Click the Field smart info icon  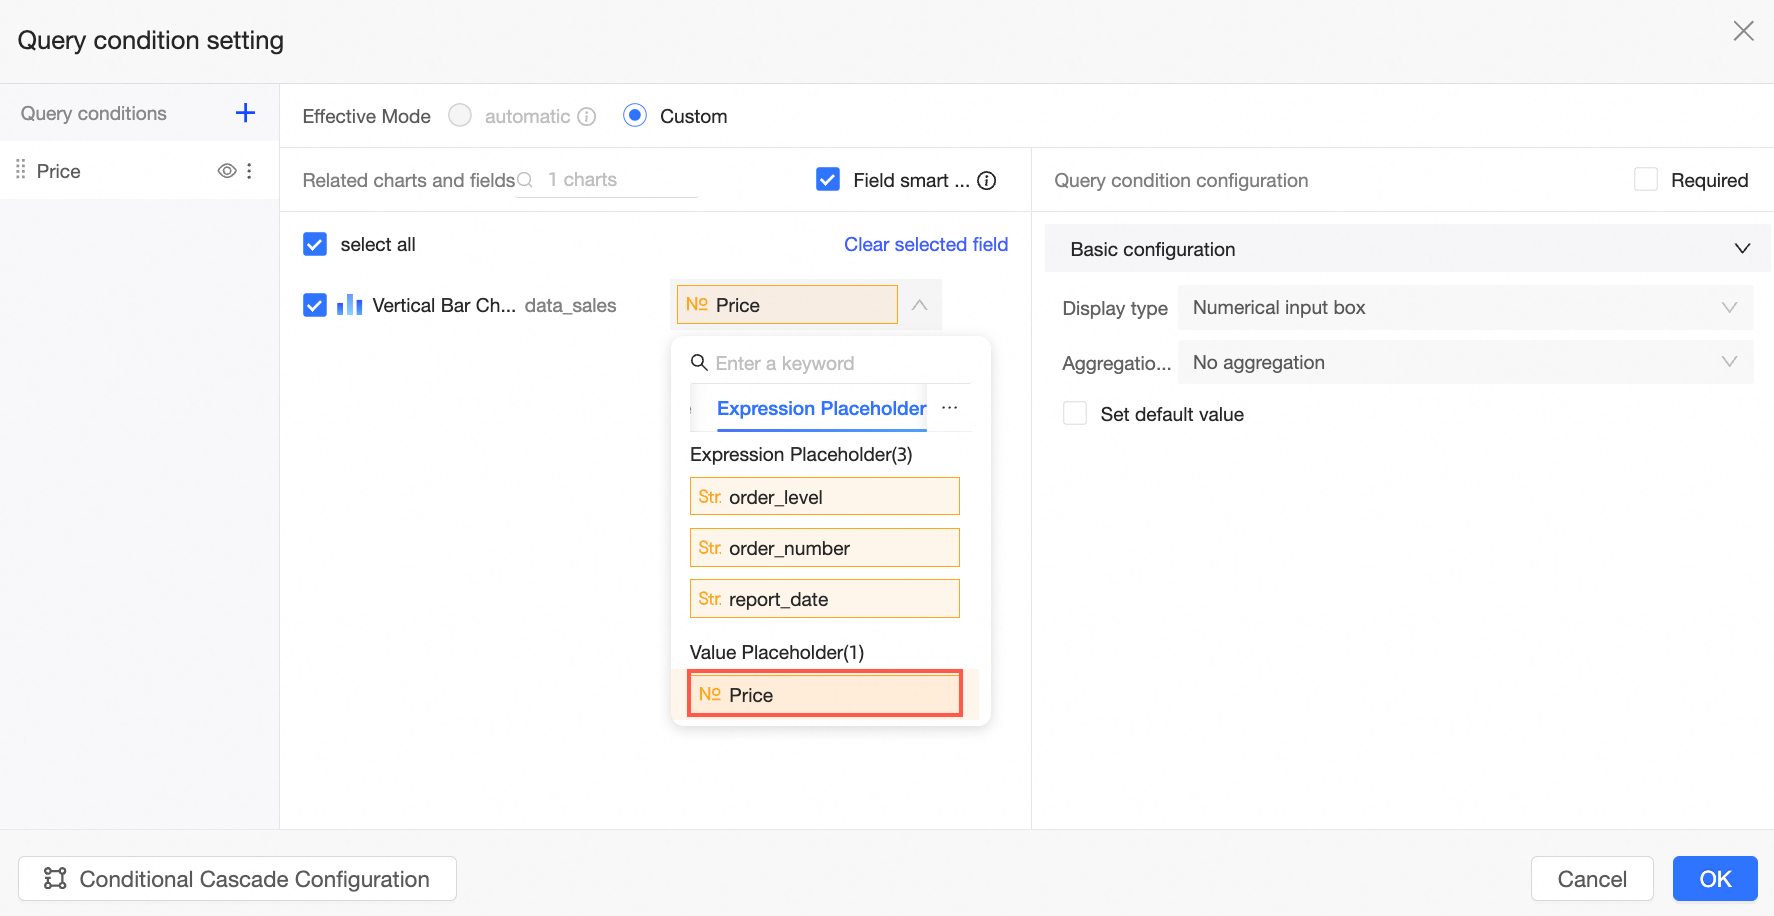click(x=987, y=181)
